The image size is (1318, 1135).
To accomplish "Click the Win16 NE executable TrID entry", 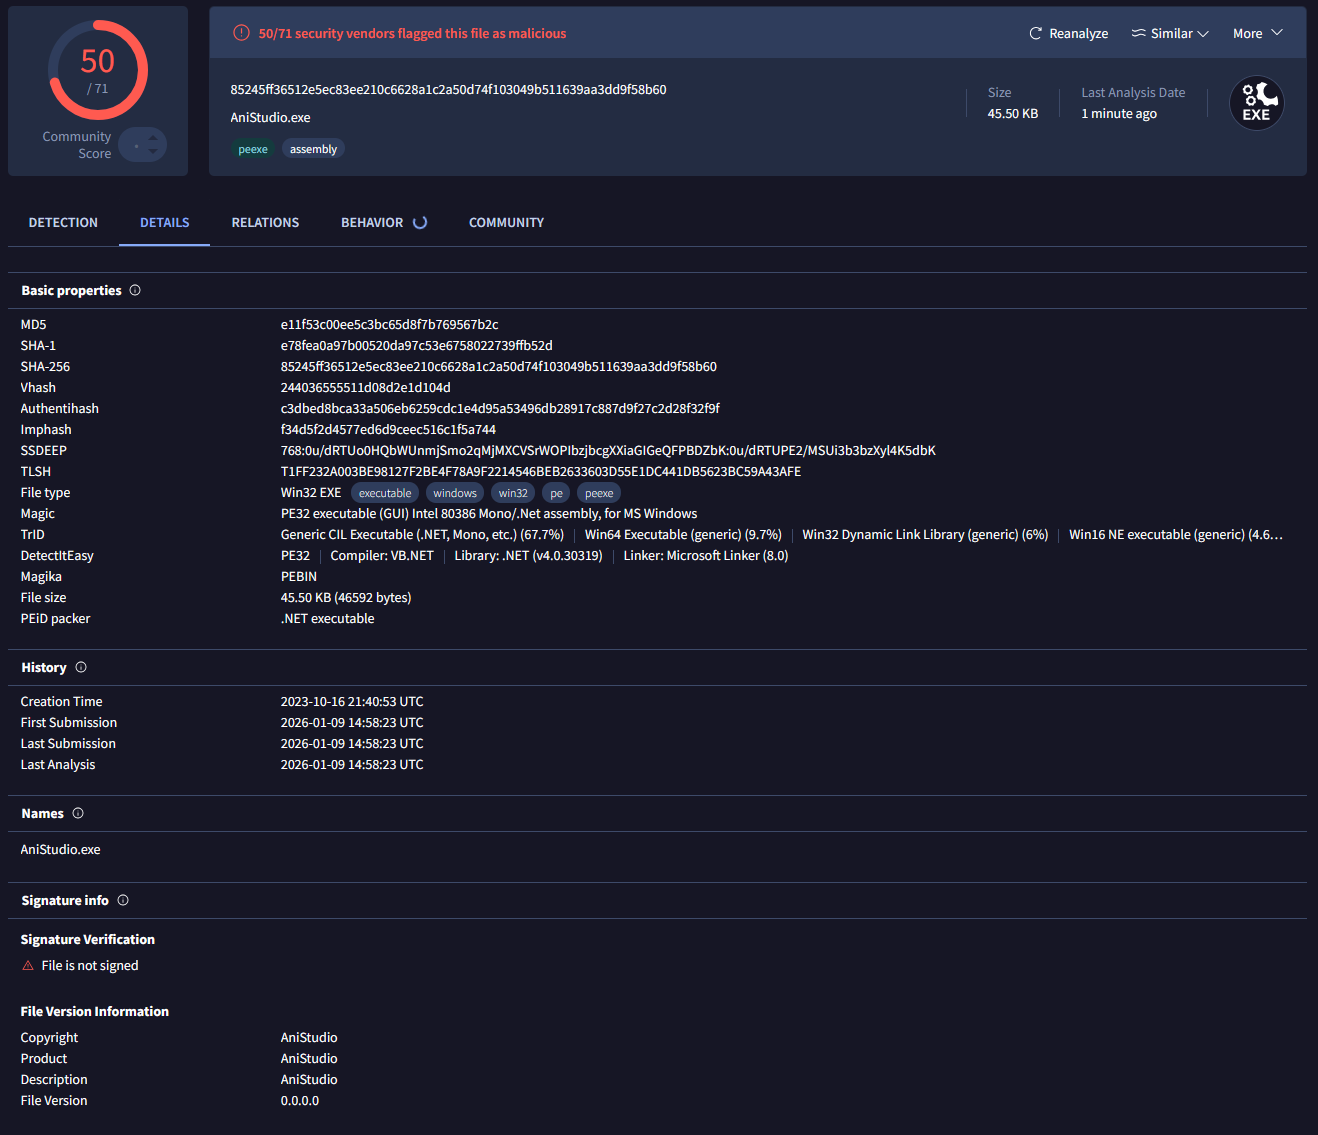I will [1176, 535].
